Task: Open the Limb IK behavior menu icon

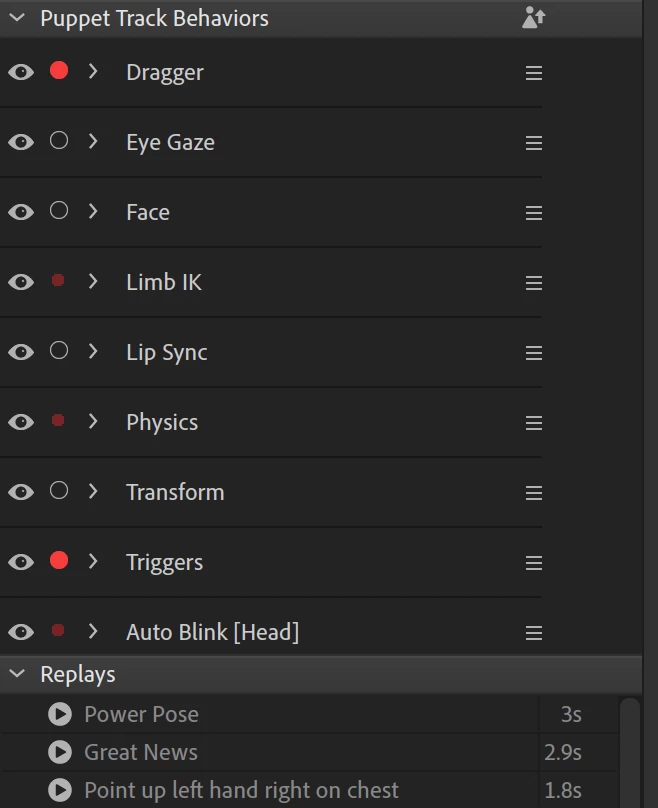Action: [x=534, y=283]
